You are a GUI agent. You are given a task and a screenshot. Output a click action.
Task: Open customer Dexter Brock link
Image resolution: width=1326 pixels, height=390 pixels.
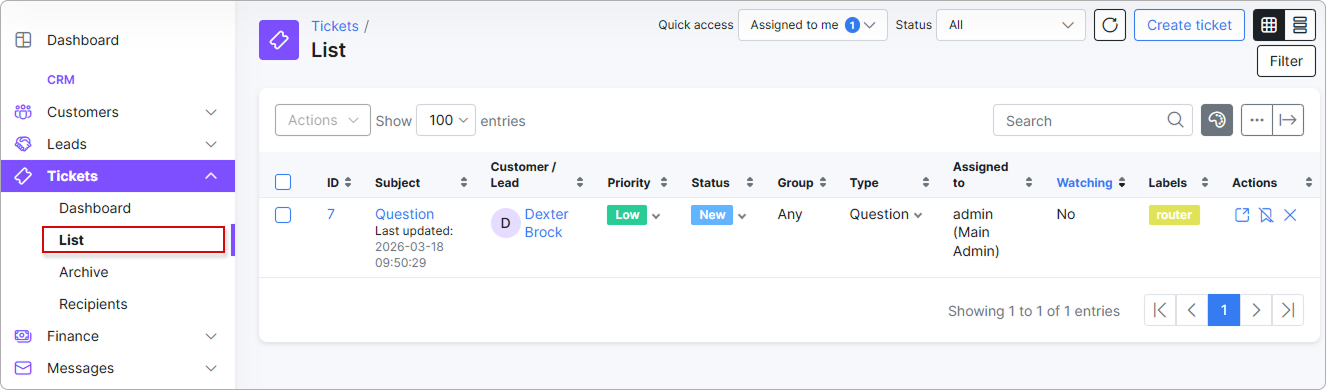[x=546, y=223]
